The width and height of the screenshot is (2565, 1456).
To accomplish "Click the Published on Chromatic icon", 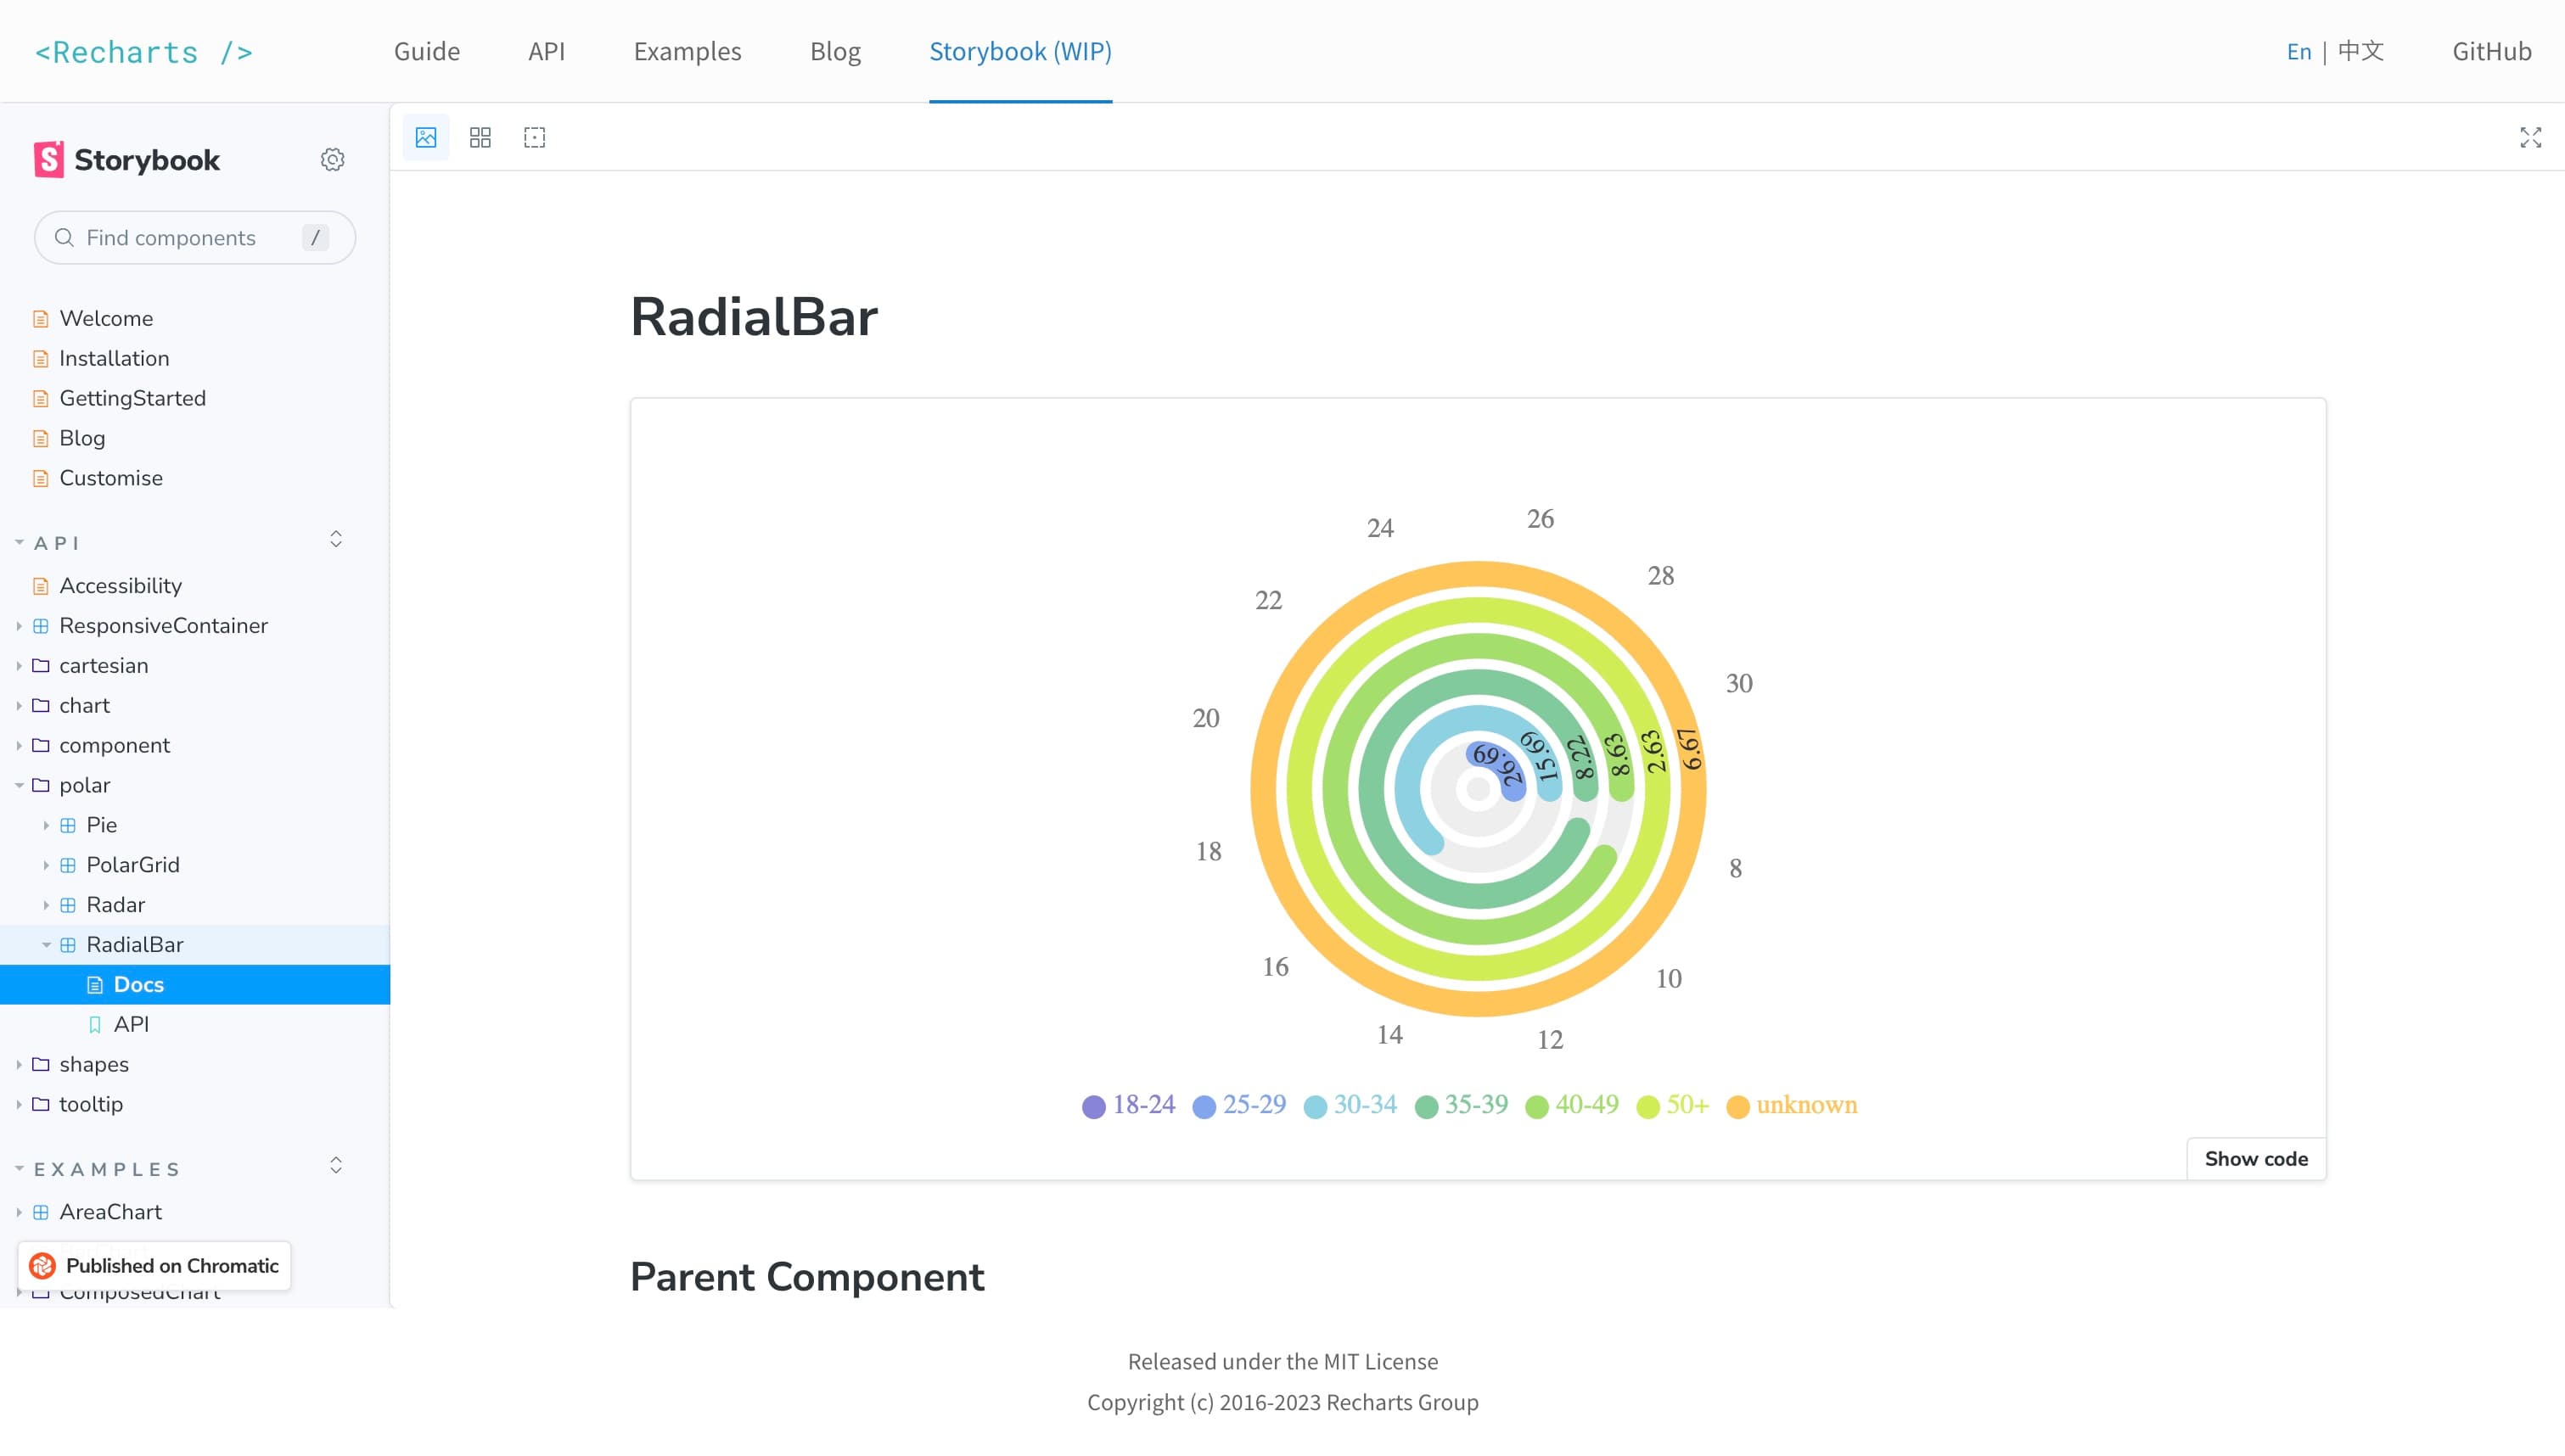I will pyautogui.click(x=42, y=1266).
